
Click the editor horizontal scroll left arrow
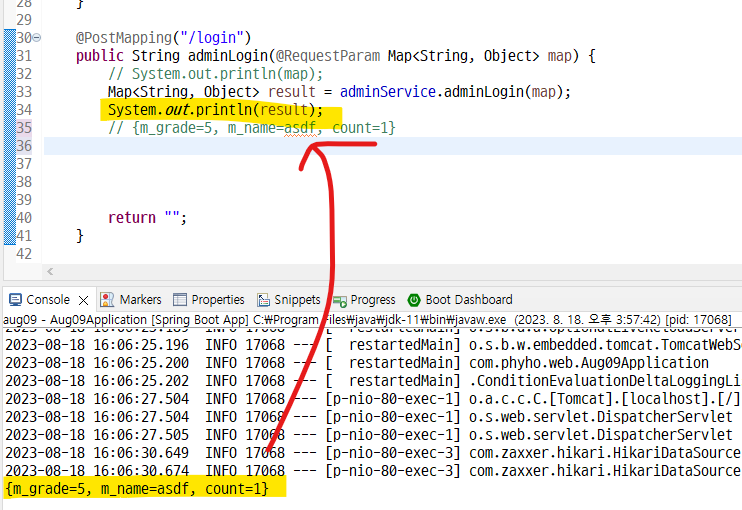[50, 271]
